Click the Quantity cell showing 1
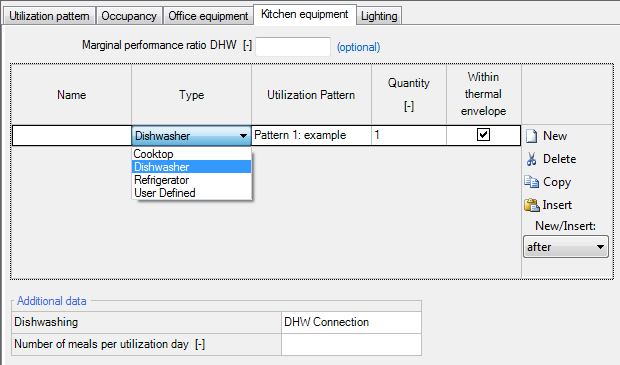This screenshot has height=365, width=620. coord(409,136)
